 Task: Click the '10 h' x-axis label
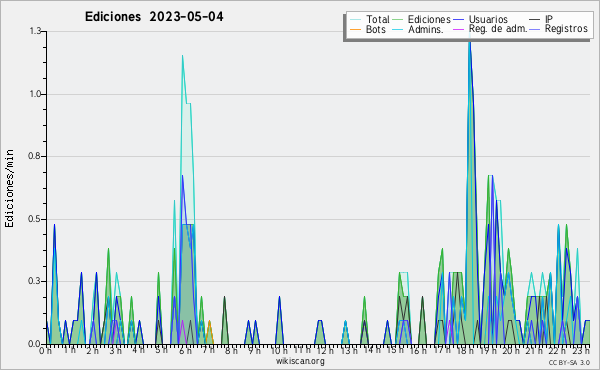(279, 351)
